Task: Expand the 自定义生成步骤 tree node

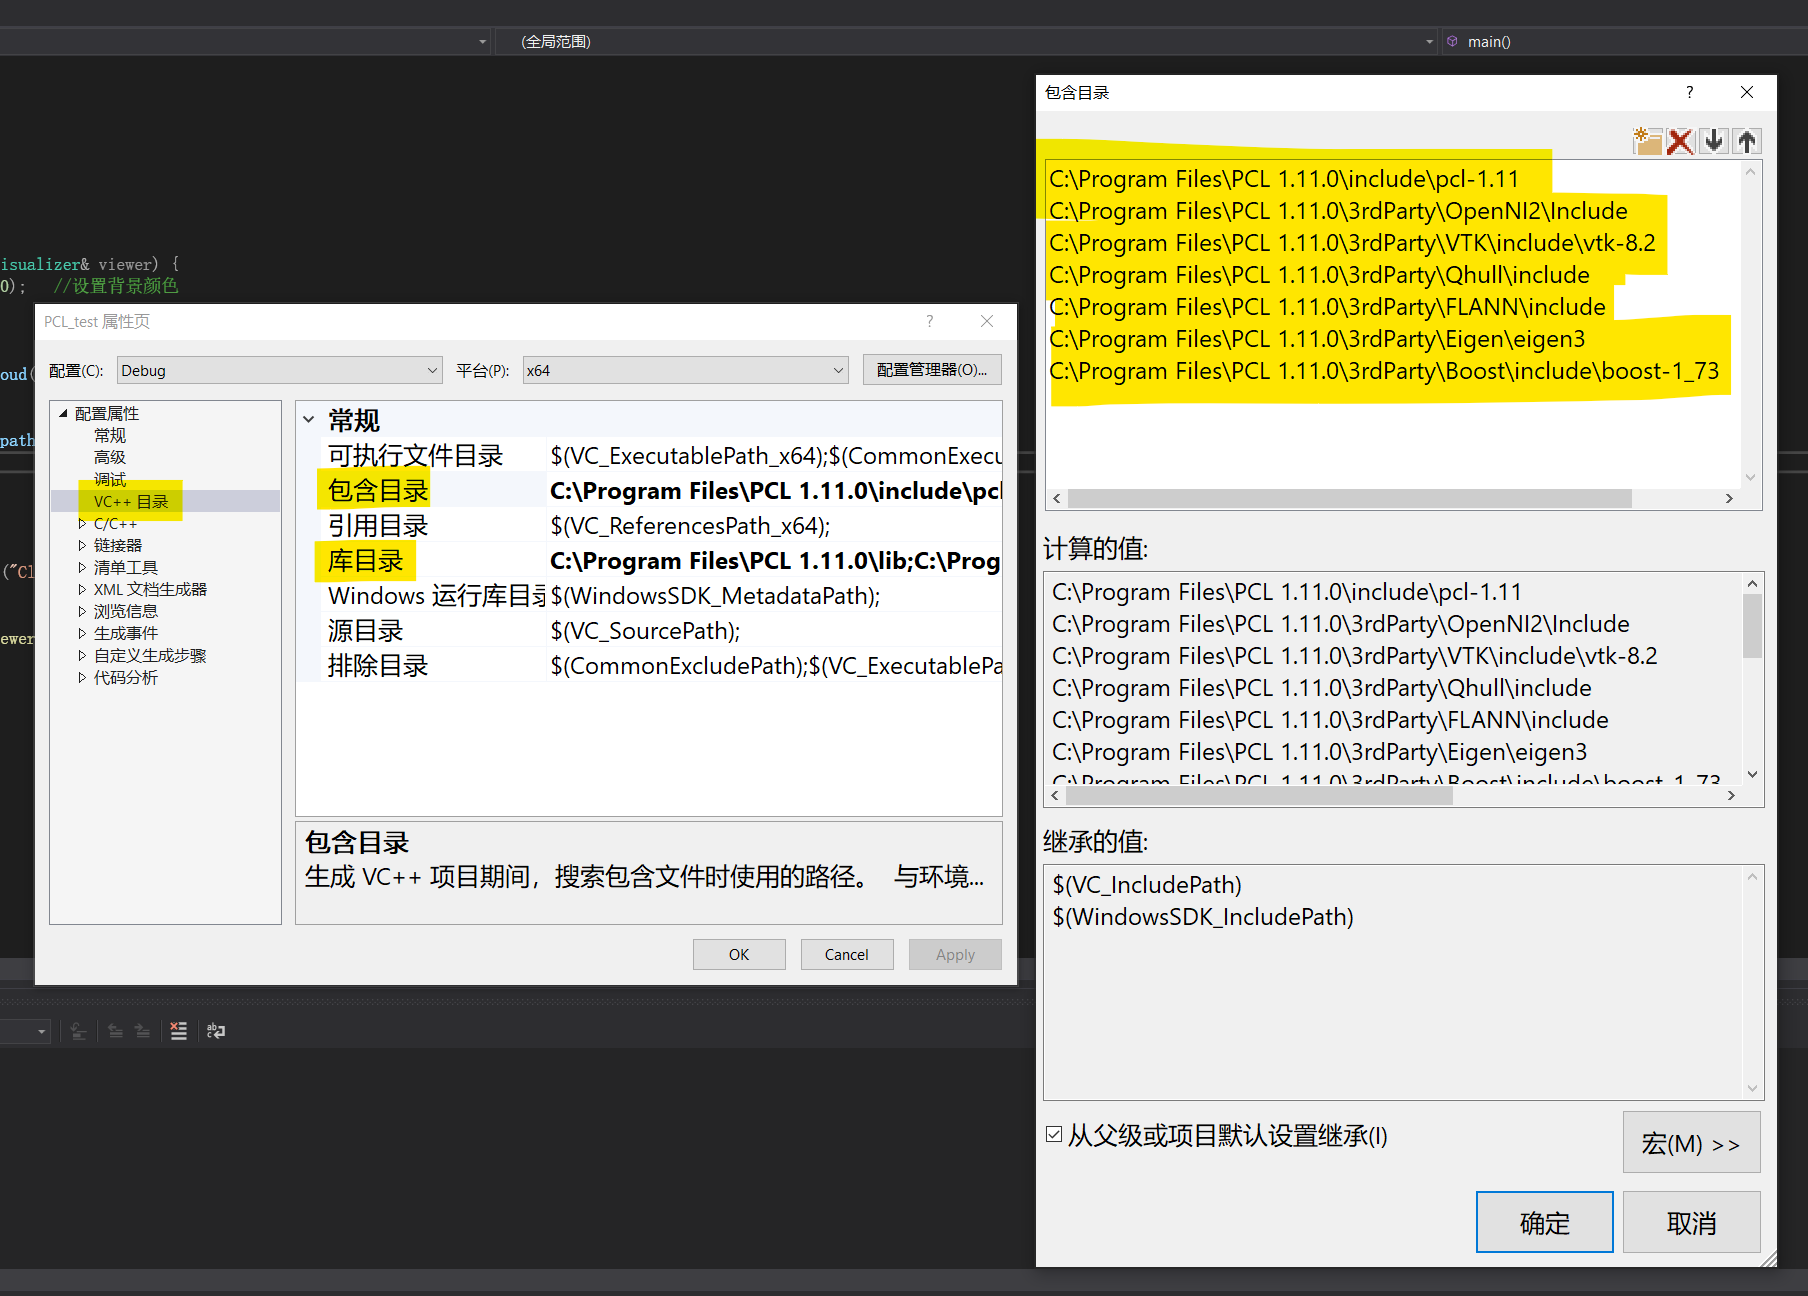Action: [82, 655]
